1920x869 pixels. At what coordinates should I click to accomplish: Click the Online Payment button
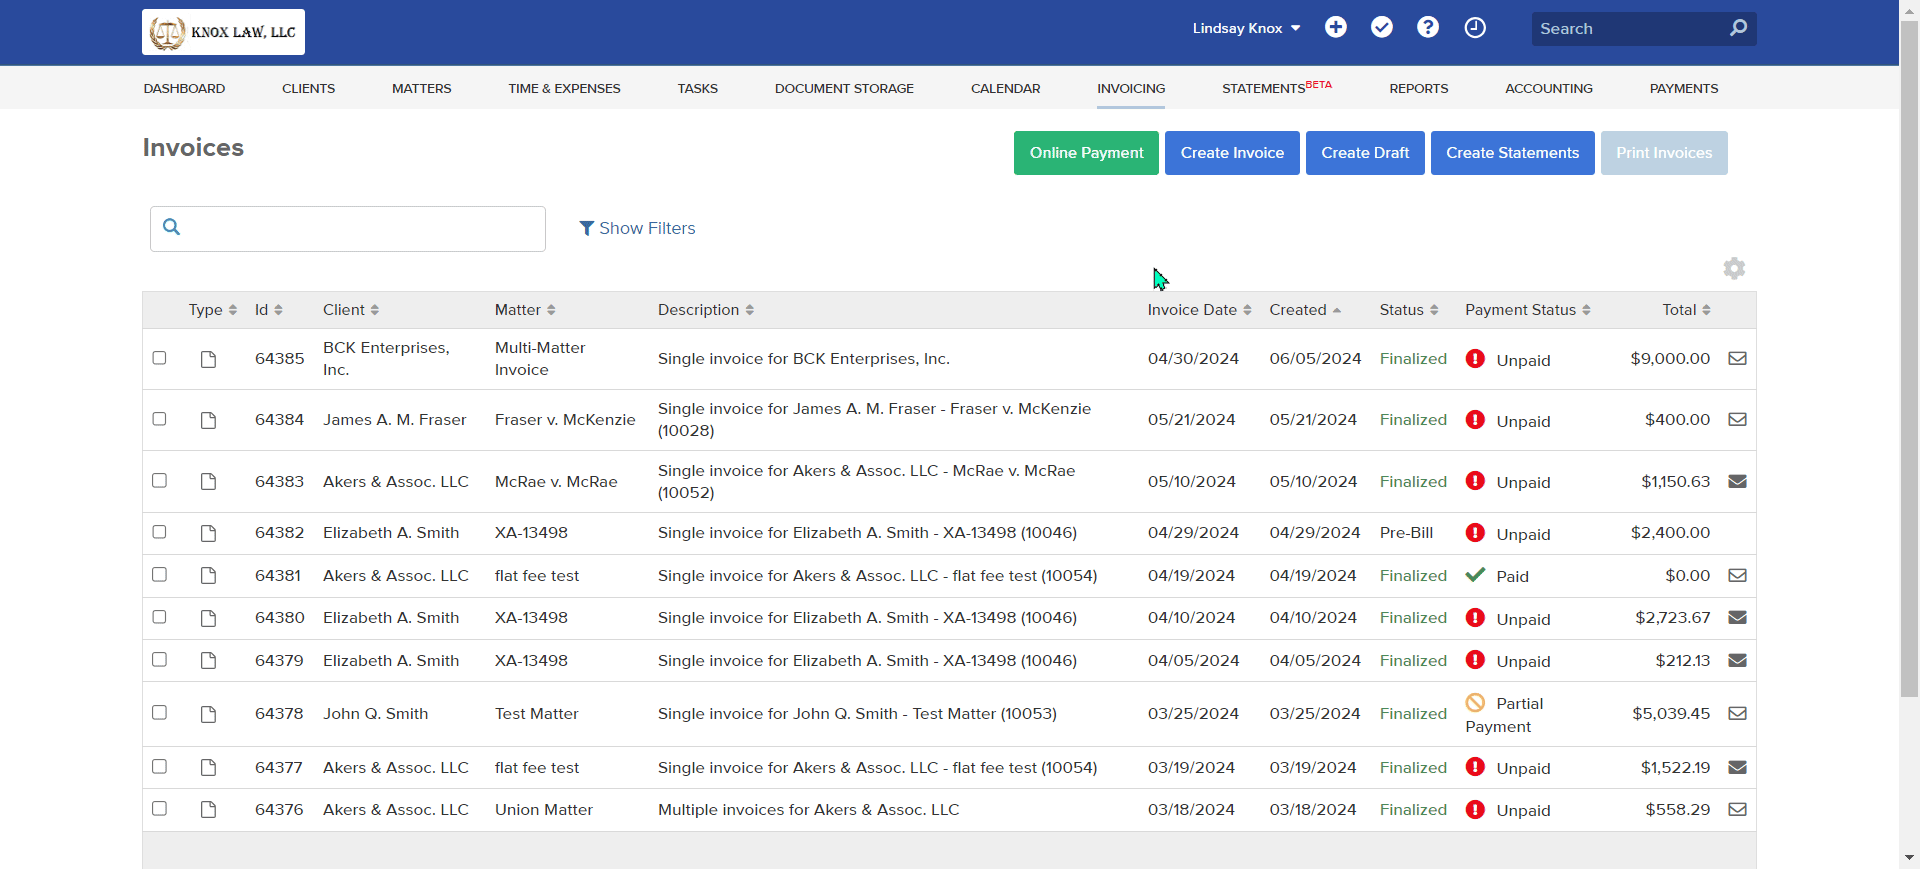pyautogui.click(x=1086, y=153)
